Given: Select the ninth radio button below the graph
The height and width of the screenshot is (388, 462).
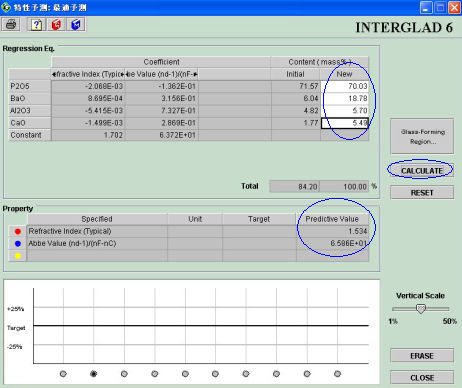Looking at the screenshot, I should coord(307,374).
